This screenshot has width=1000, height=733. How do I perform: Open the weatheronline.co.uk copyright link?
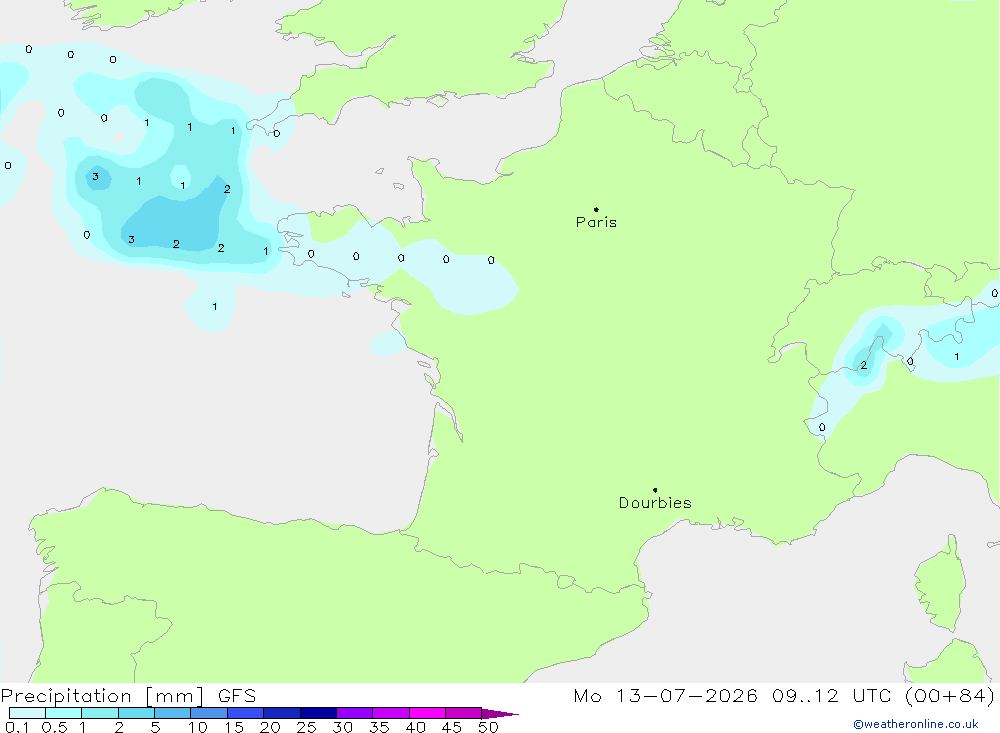pyautogui.click(x=916, y=724)
